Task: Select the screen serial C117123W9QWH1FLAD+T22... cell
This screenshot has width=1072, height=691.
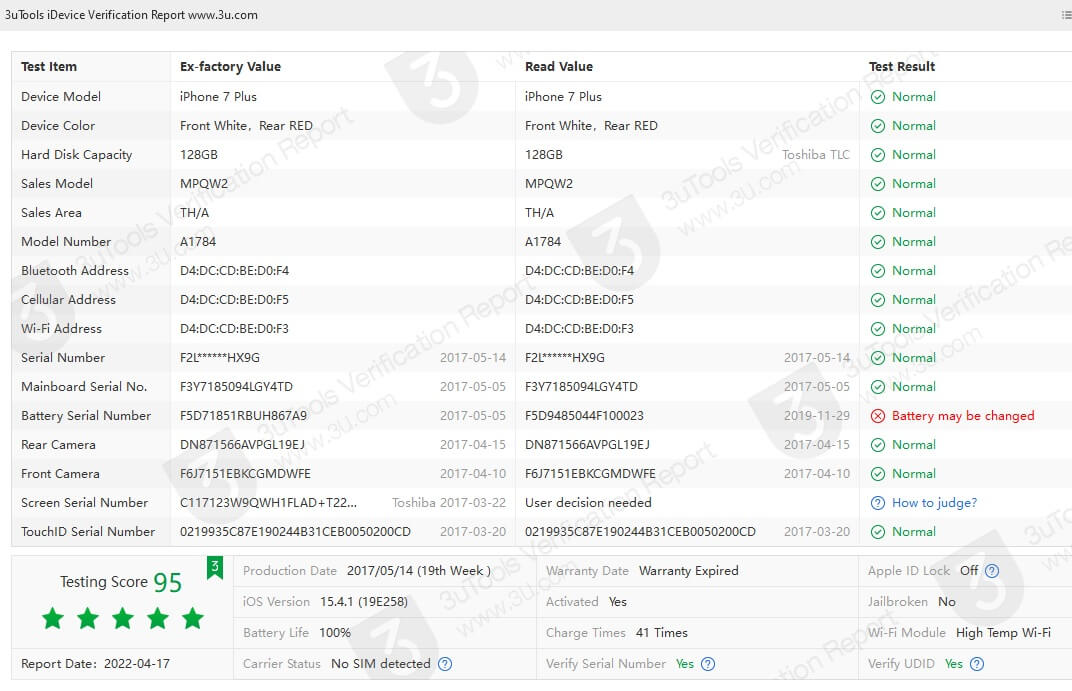Action: tap(268, 502)
